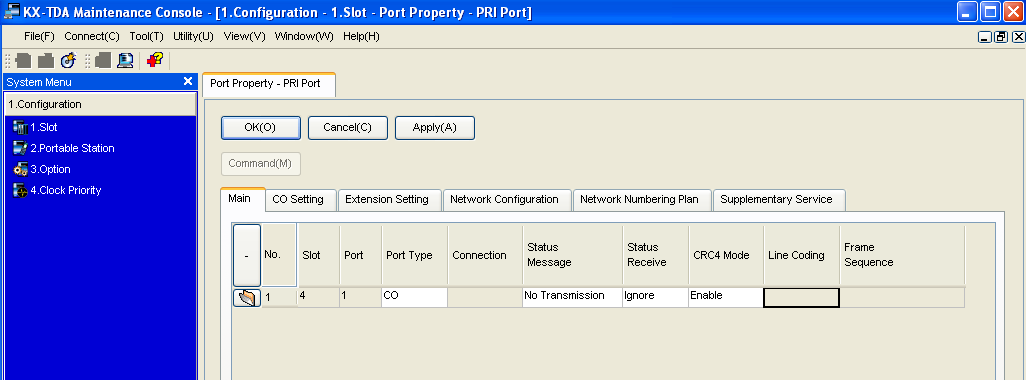Image resolution: width=1026 pixels, height=380 pixels.
Task: Click the second gray toolbar icon
Action: point(46,61)
